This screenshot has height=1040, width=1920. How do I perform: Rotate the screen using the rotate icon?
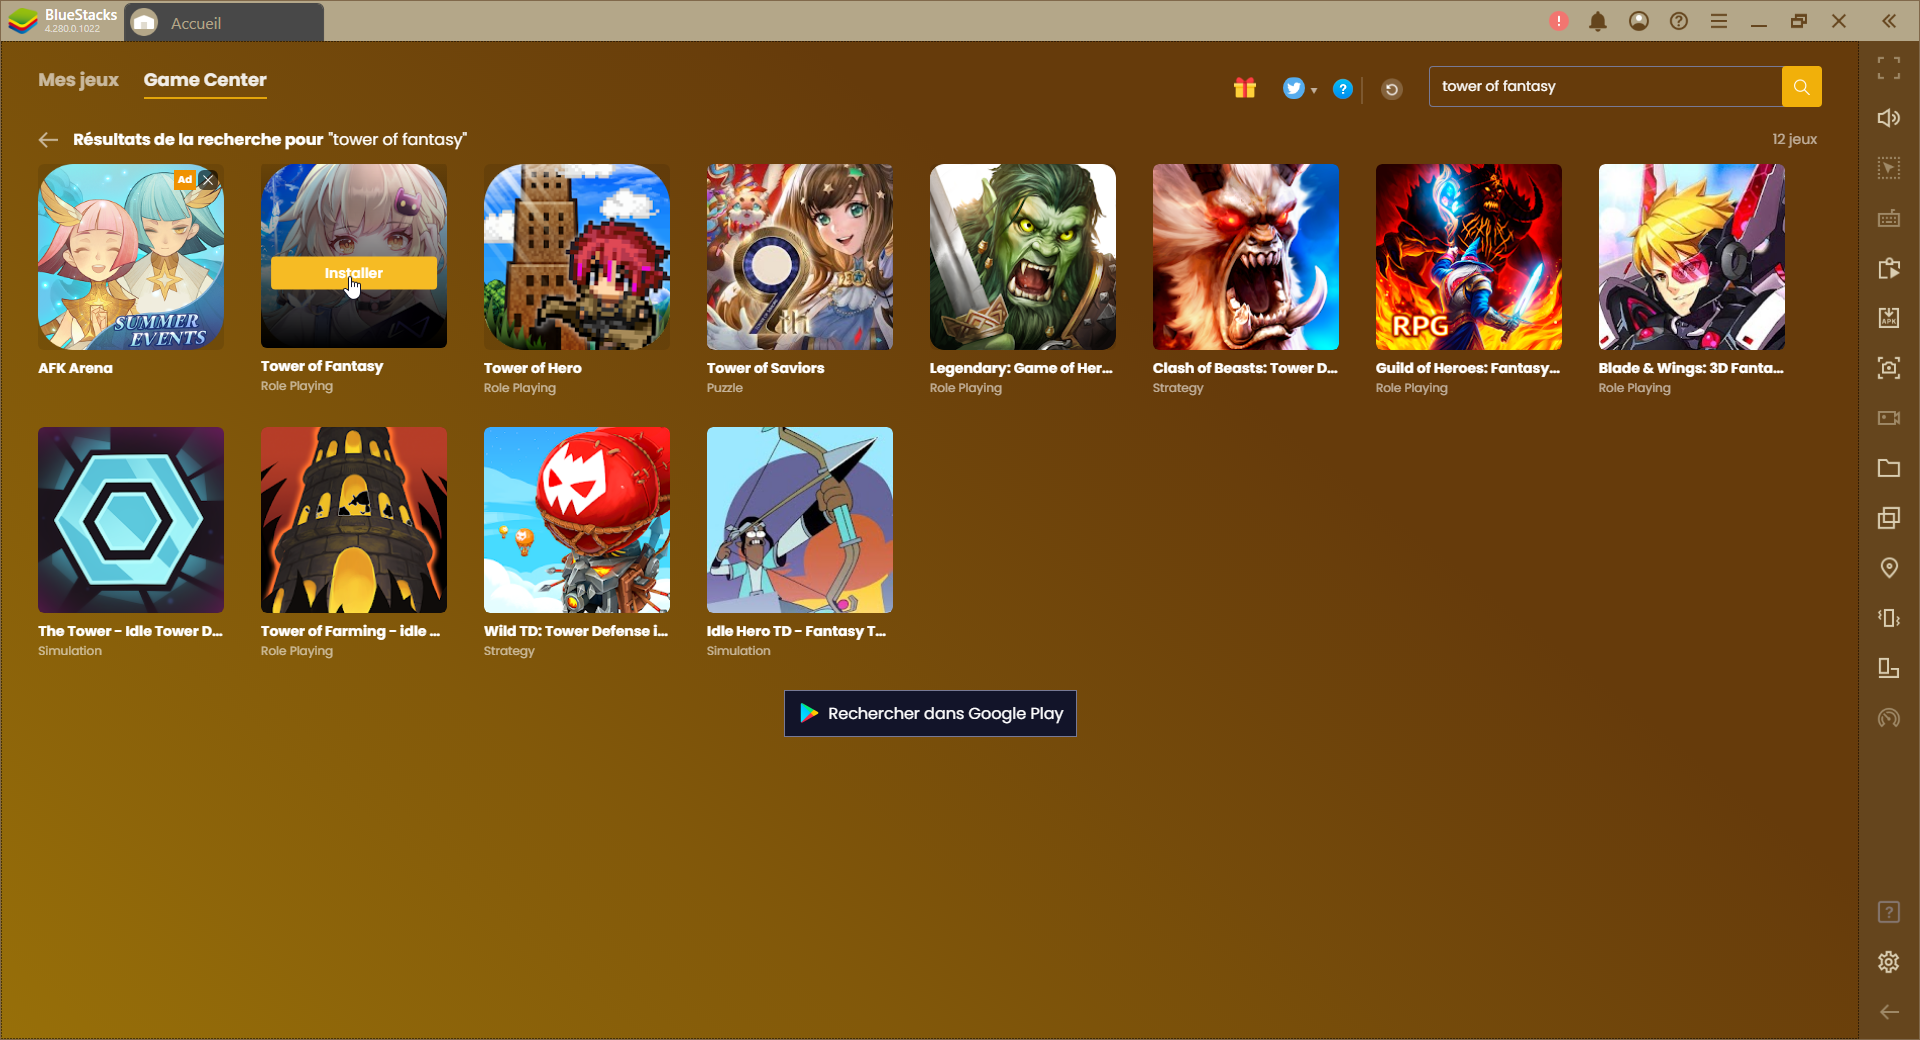(1889, 668)
